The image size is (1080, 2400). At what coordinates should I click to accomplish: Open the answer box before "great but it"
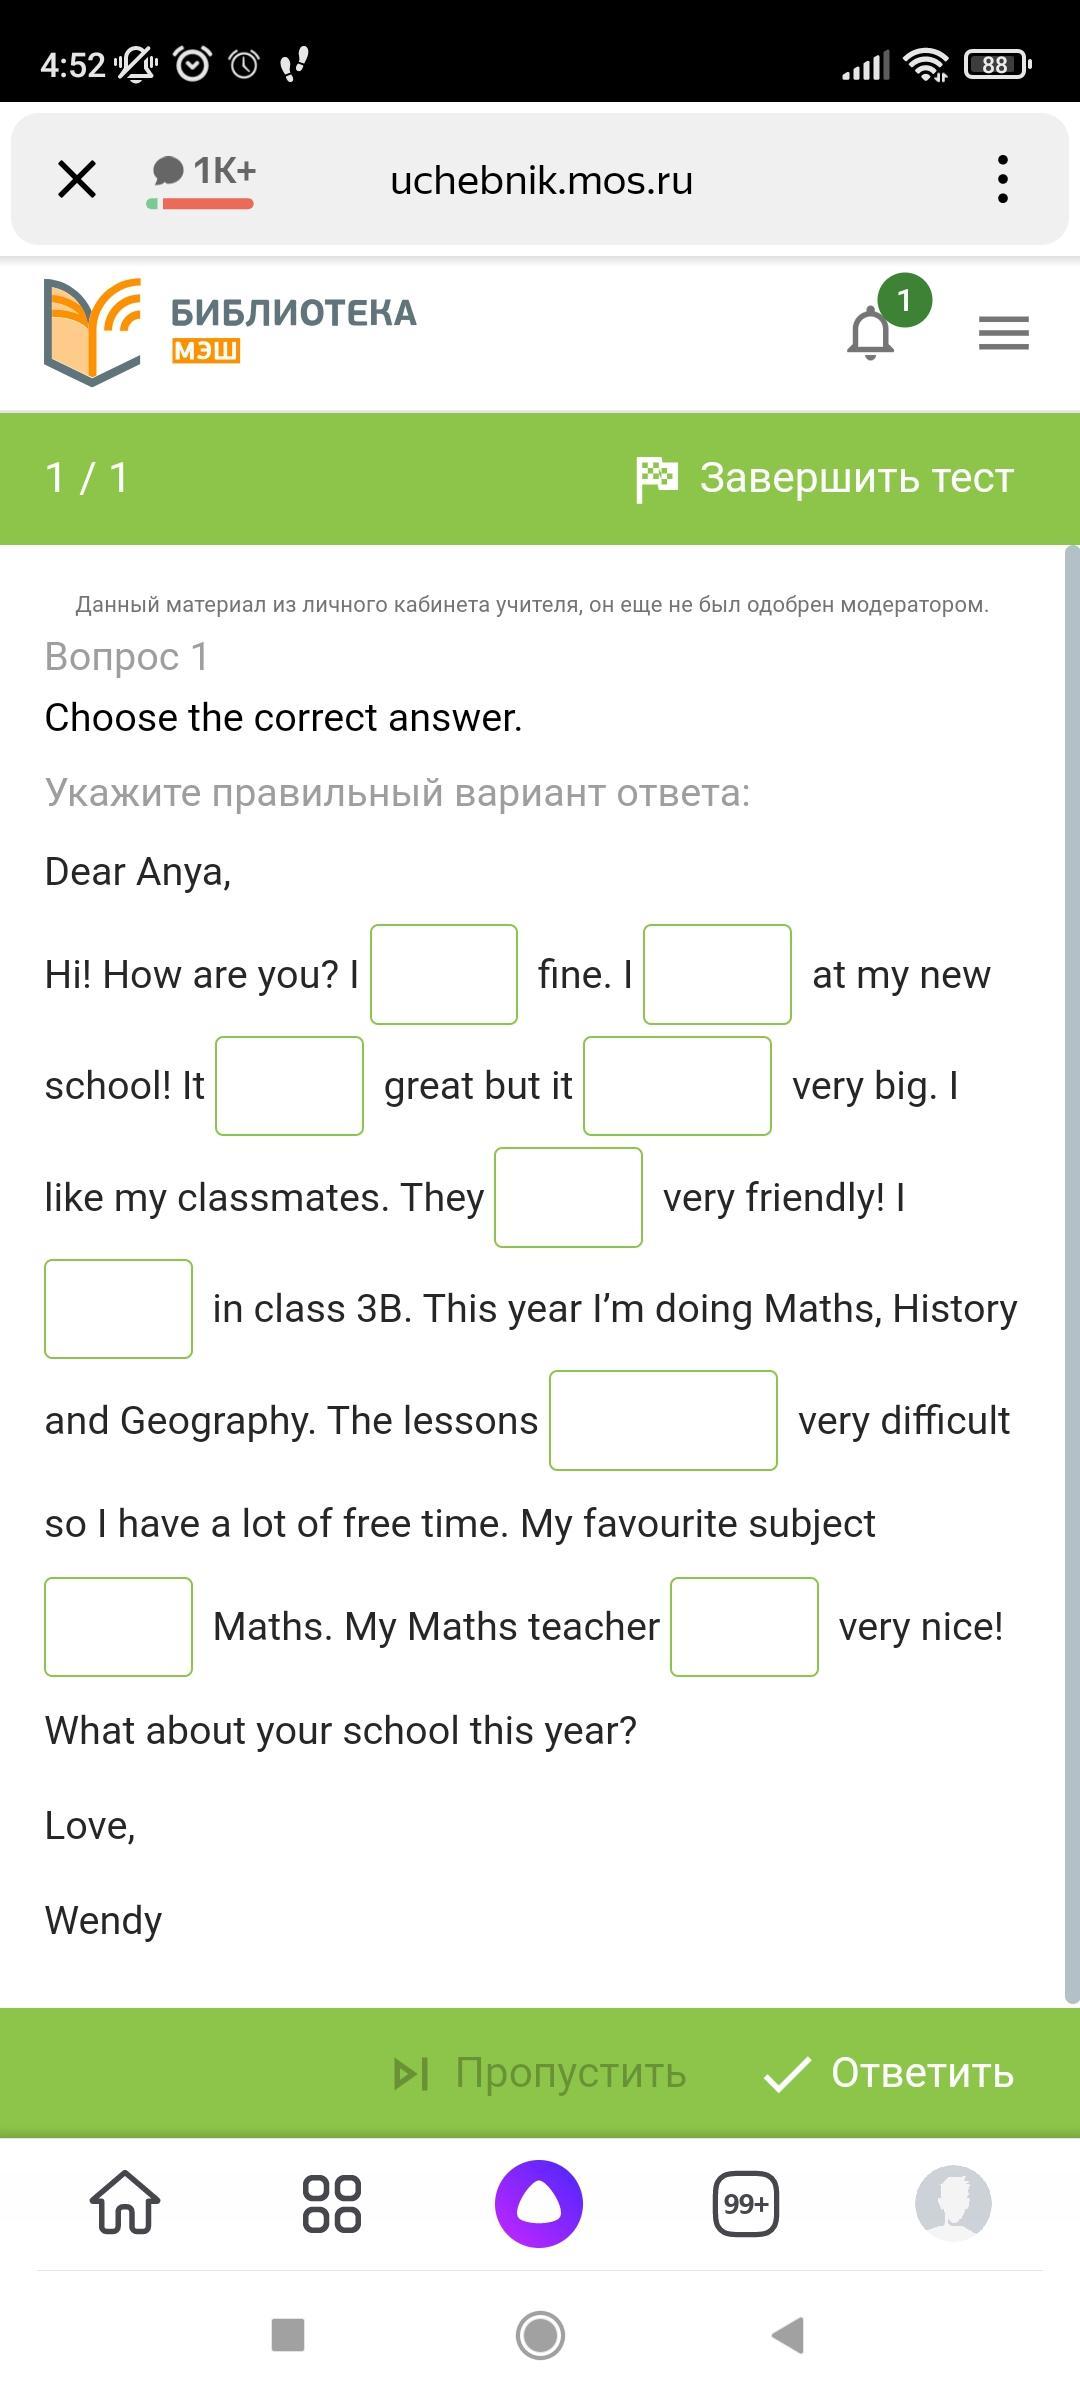(289, 1086)
